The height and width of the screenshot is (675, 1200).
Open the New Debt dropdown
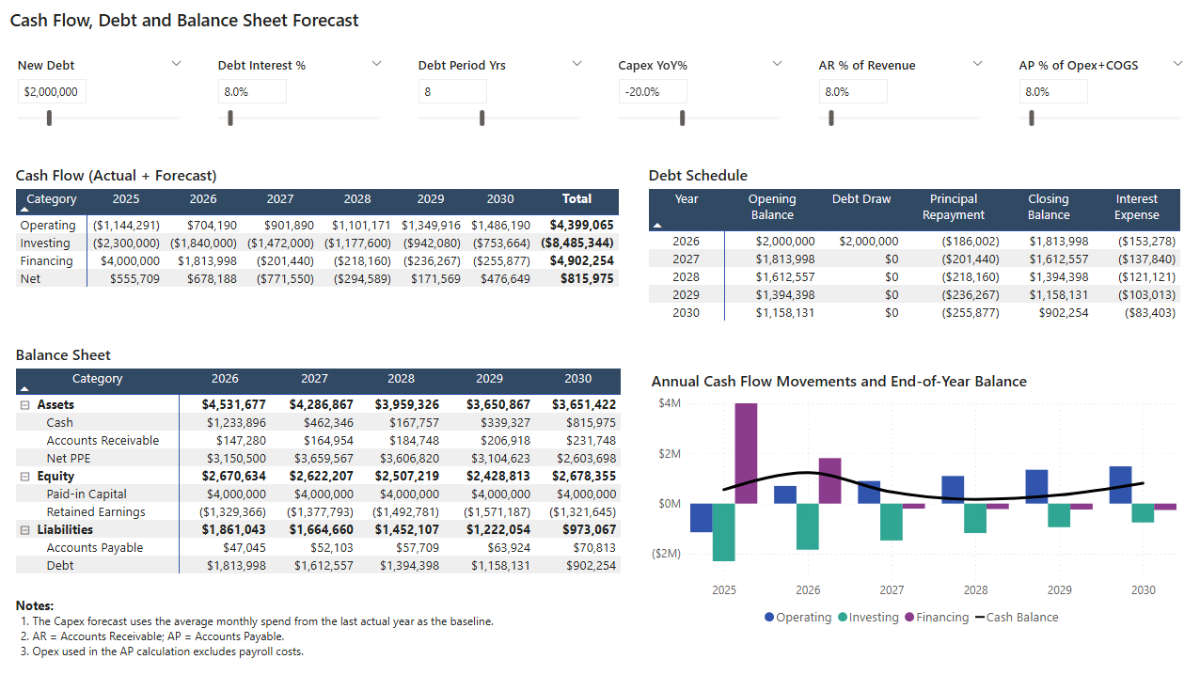[177, 63]
